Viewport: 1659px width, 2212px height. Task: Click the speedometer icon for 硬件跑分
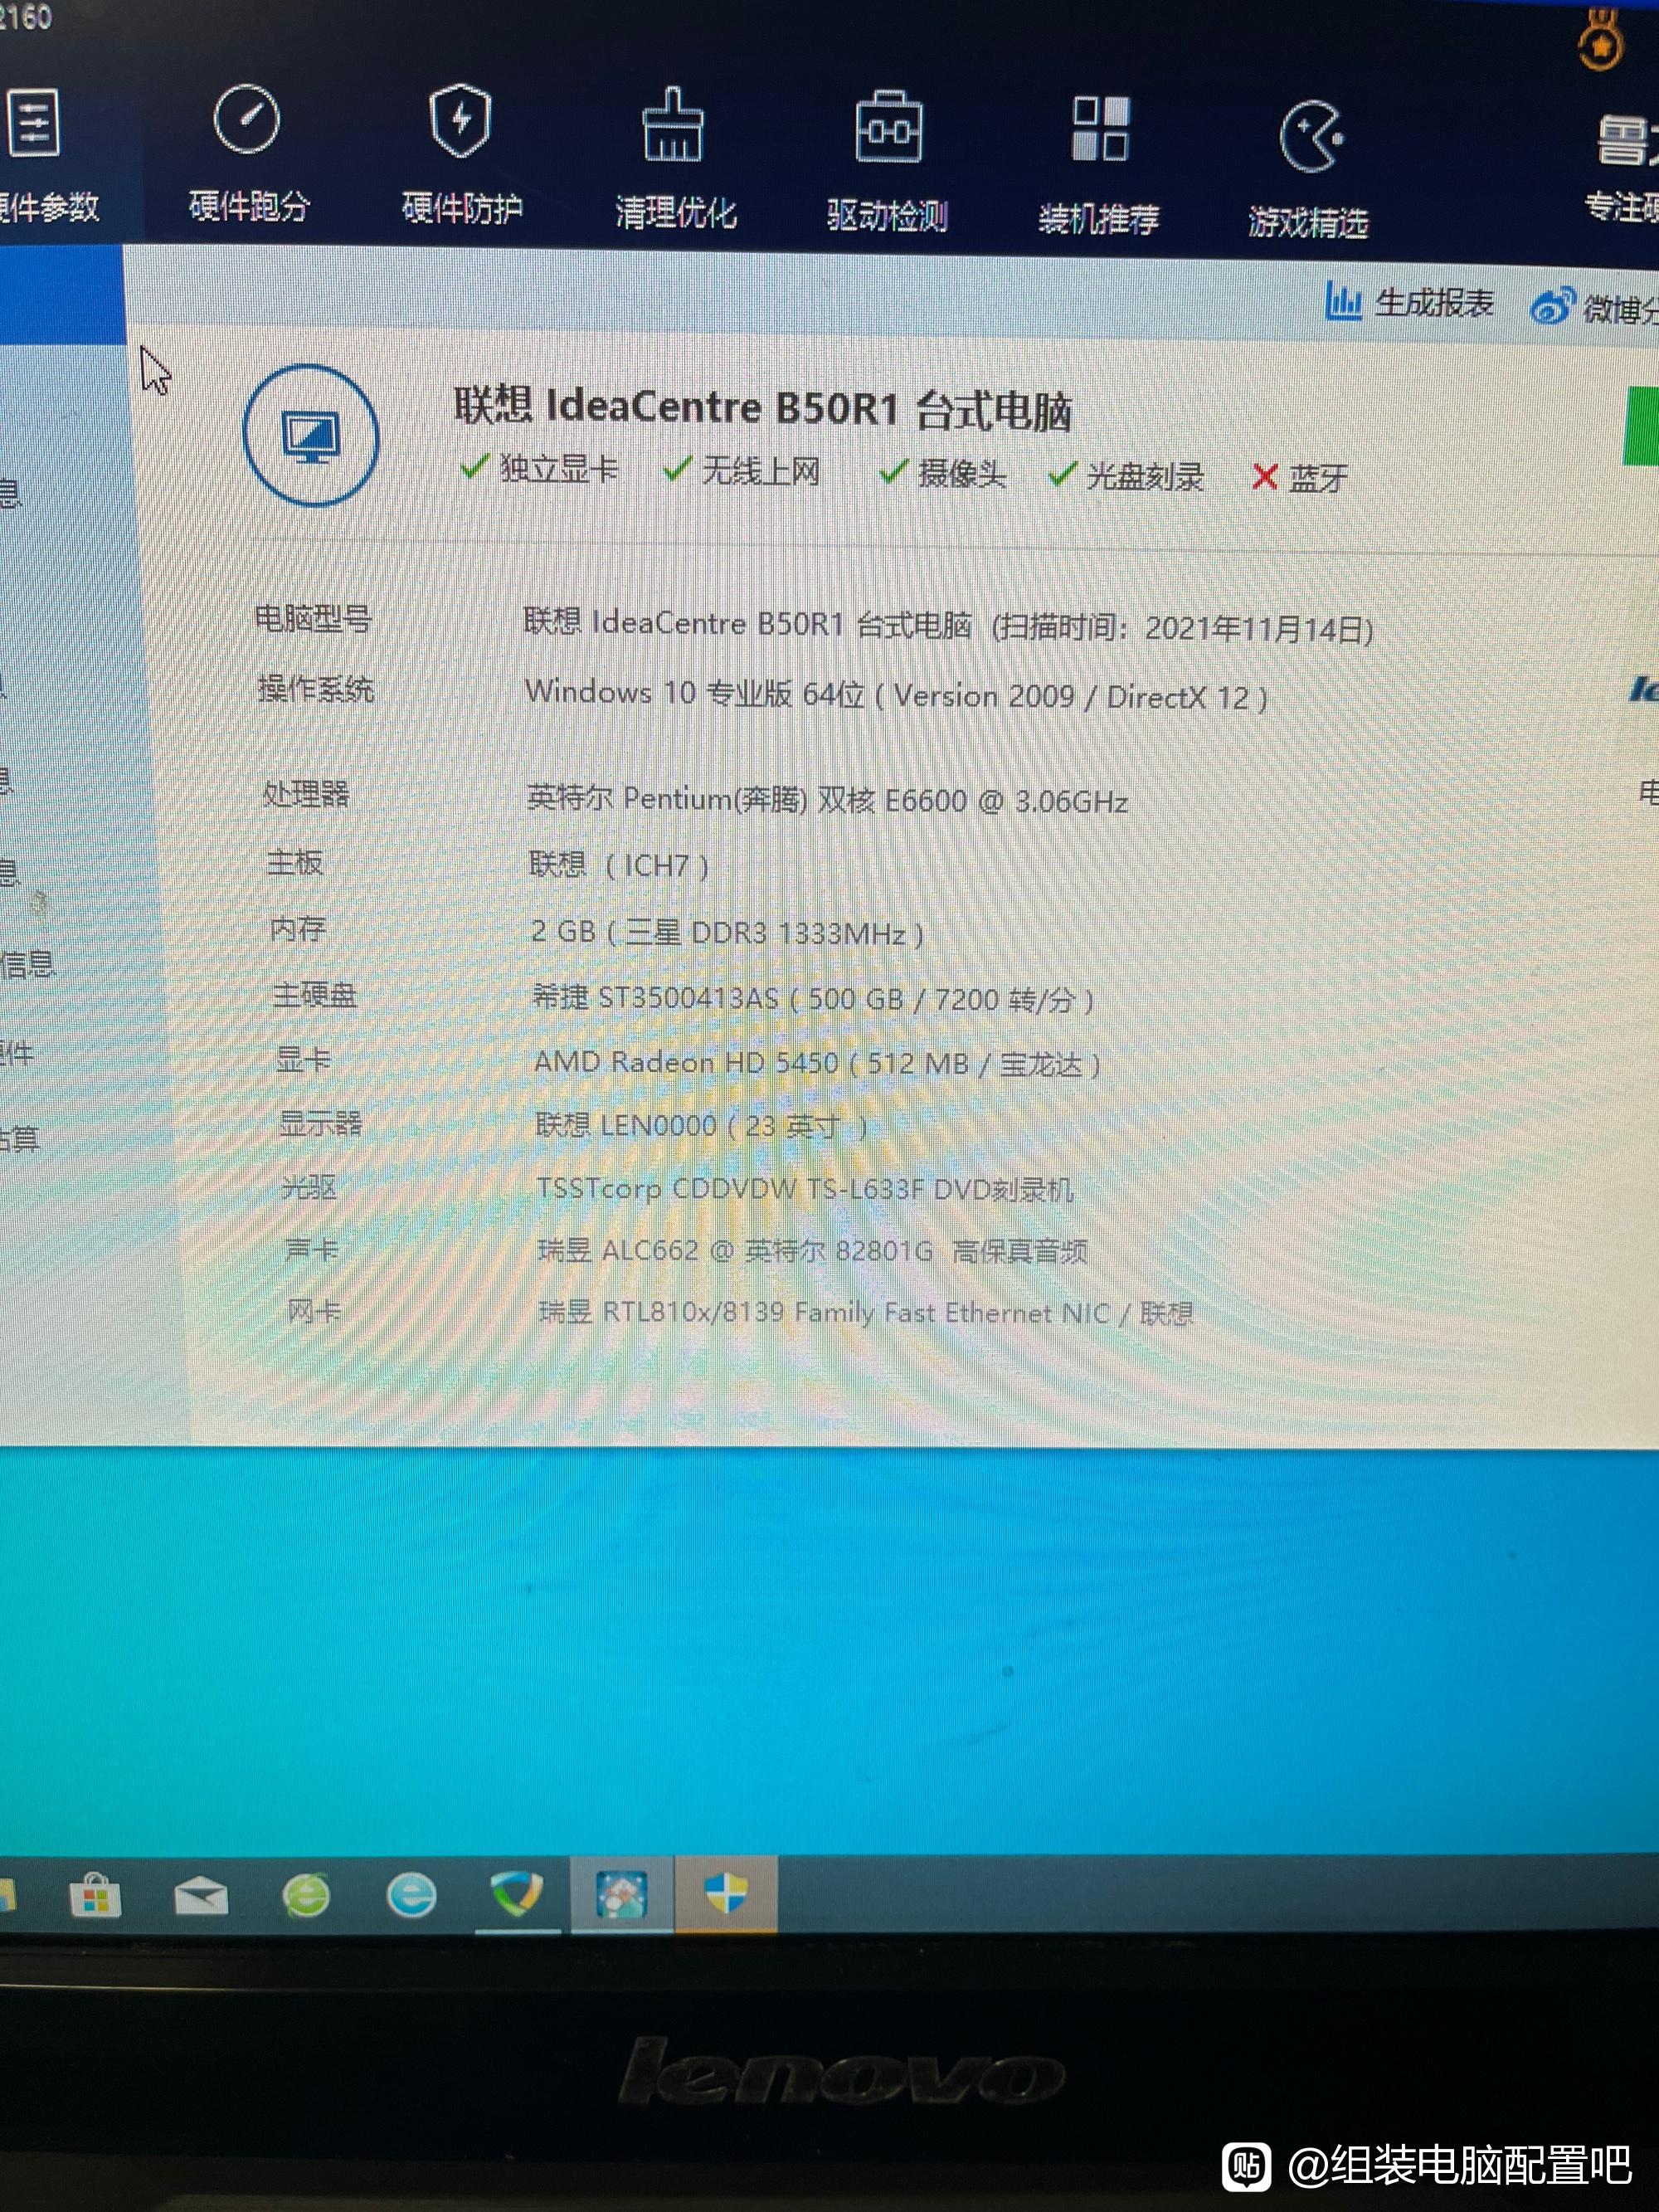247,120
